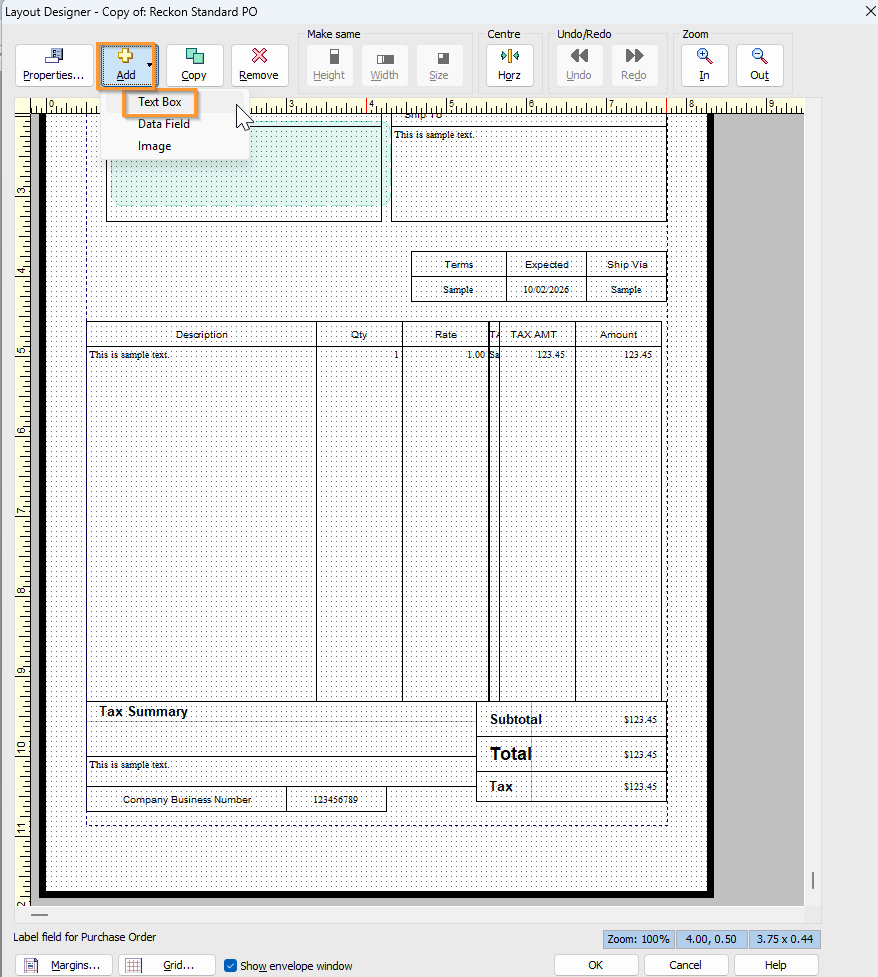Select the Qty column header
Viewport: 878px width, 977px height.
click(x=360, y=335)
